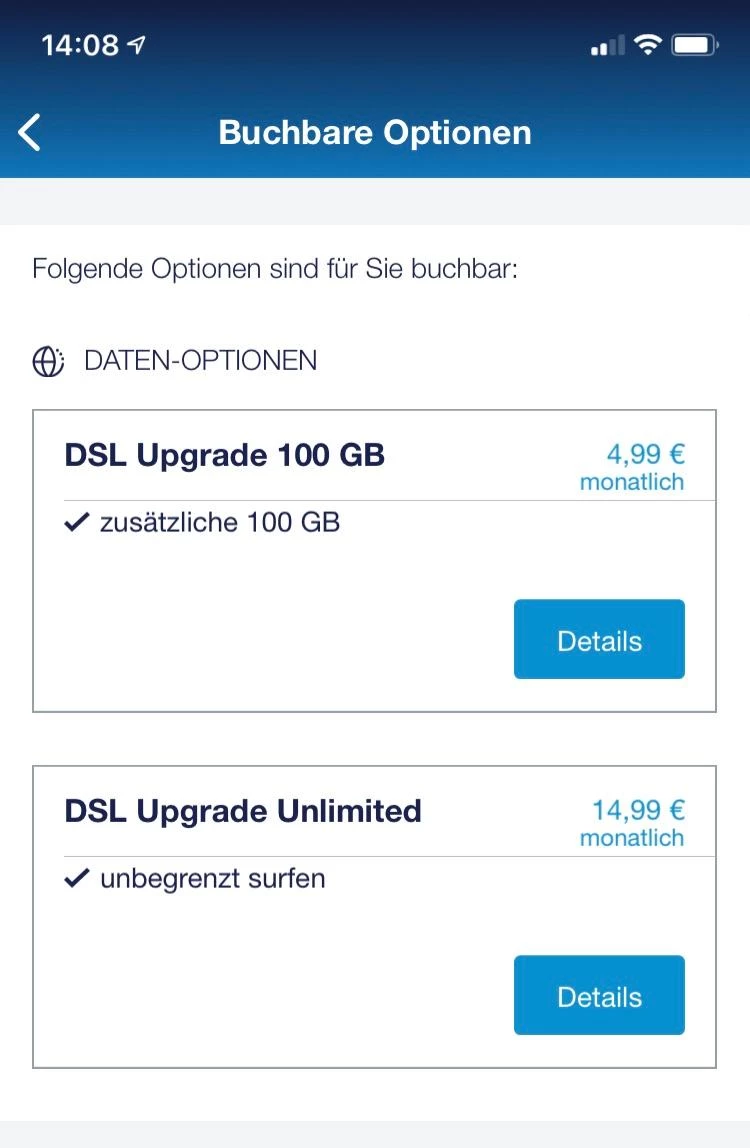
Task: Click the unbegrenzt surfen feature text
Action: pos(213,879)
